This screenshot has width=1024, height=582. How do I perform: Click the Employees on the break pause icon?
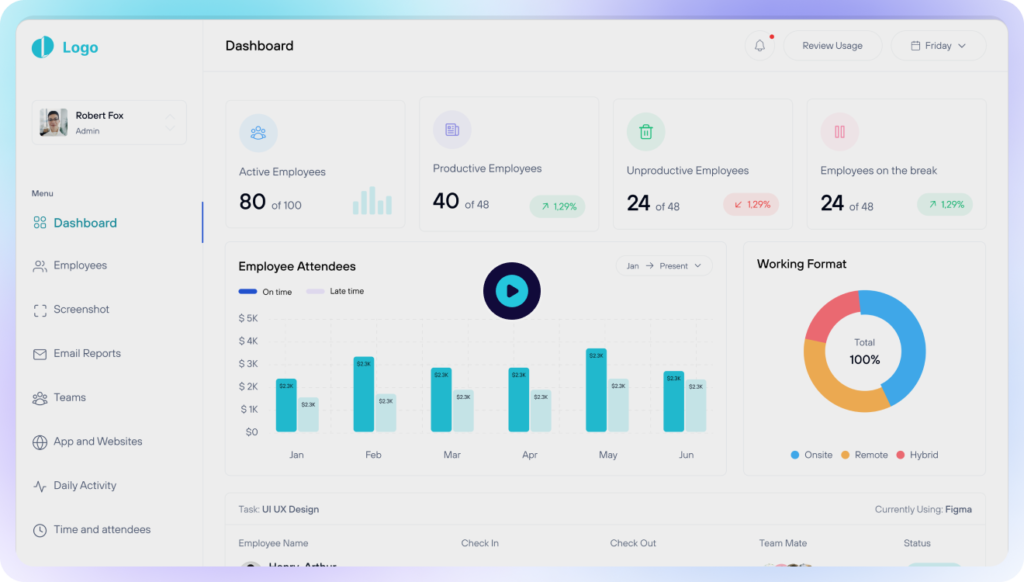pyautogui.click(x=839, y=132)
